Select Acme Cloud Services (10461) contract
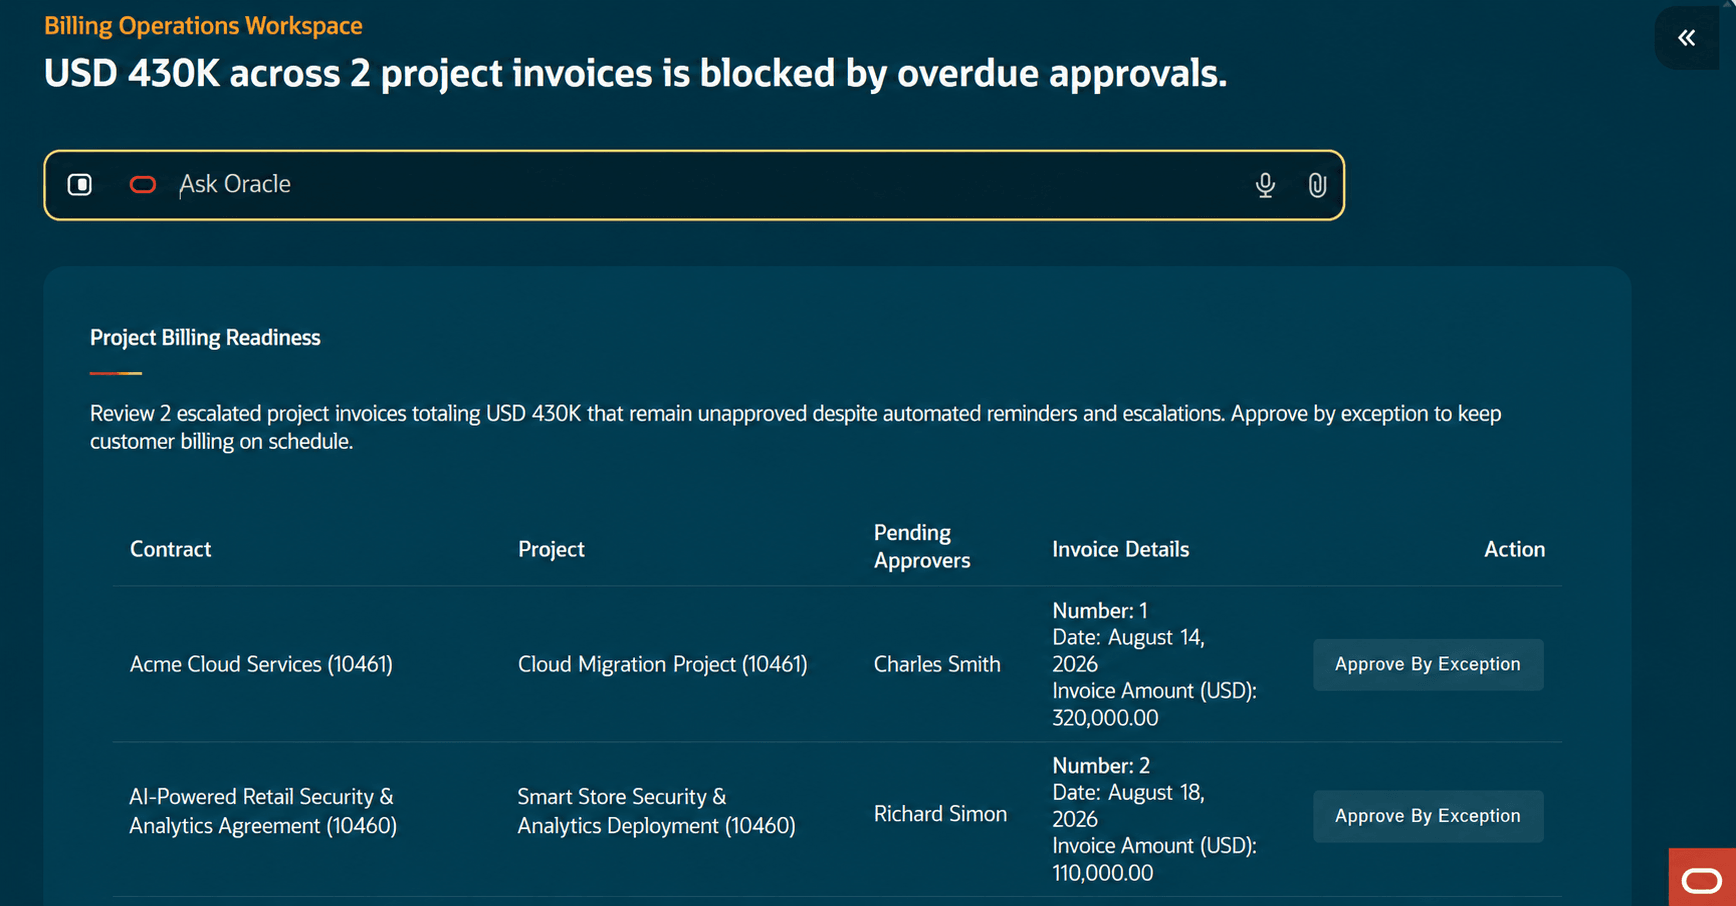The image size is (1736, 906). click(x=261, y=664)
